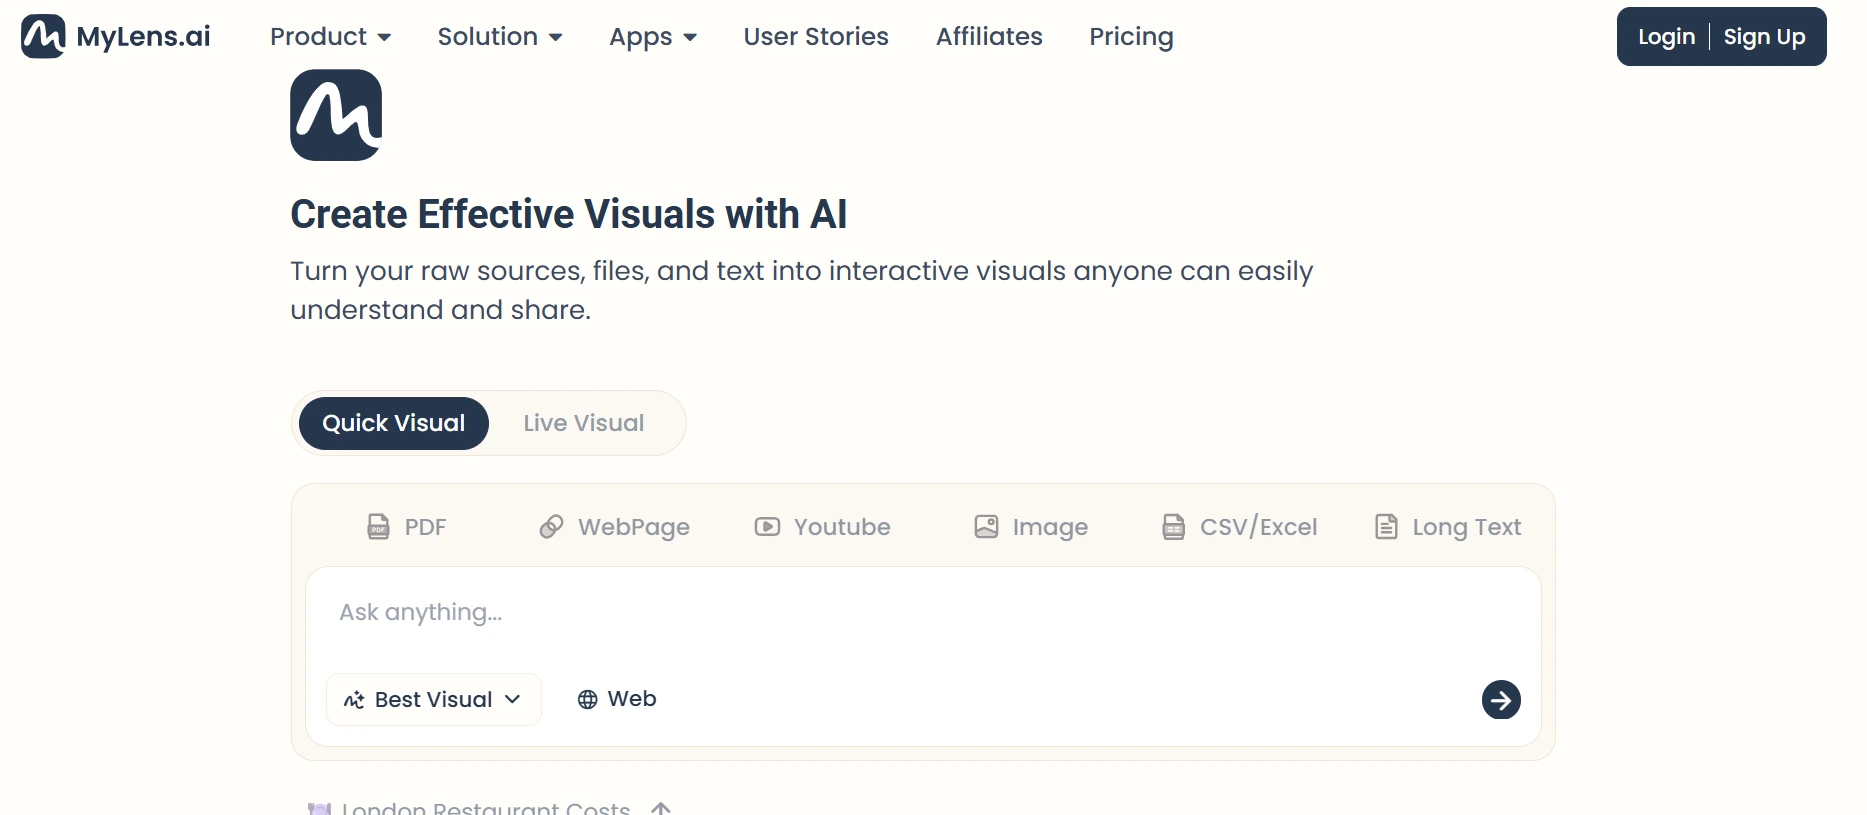Open the Apps dropdown menu
Screen dimensions: 1867x815
[x=653, y=37]
